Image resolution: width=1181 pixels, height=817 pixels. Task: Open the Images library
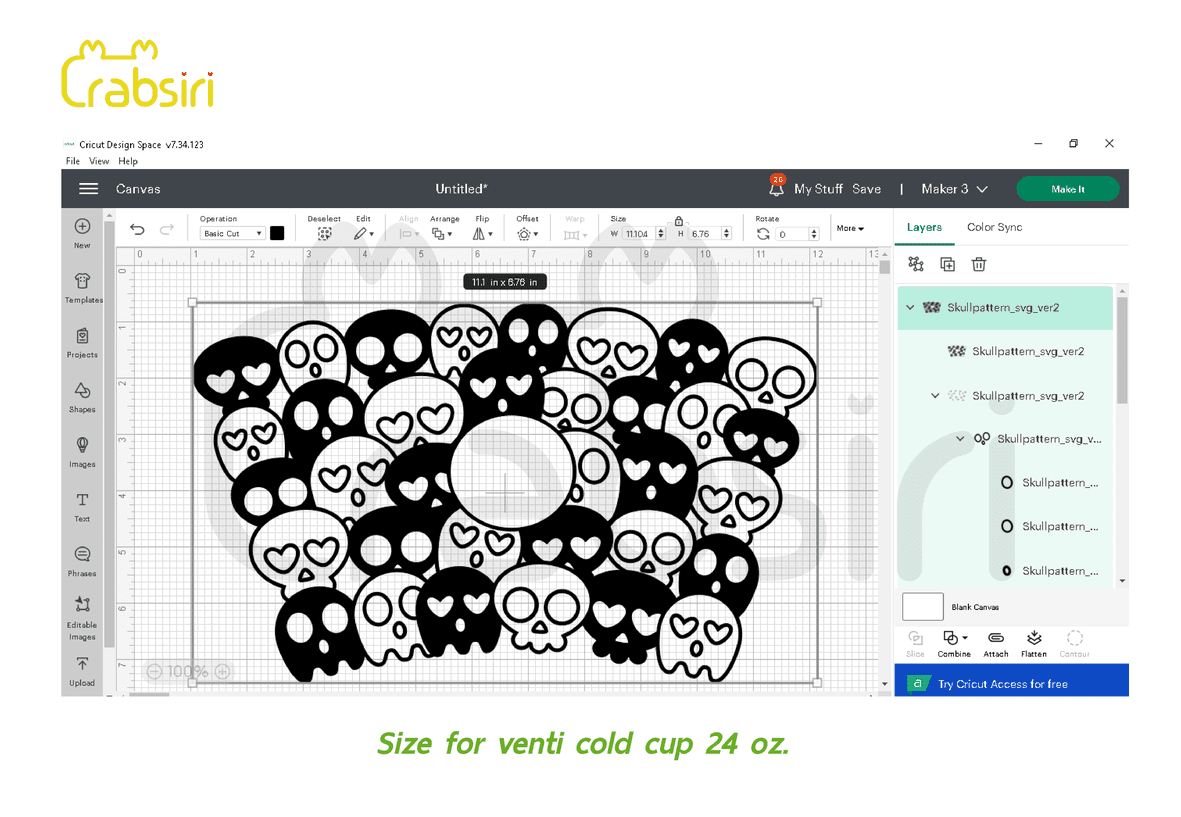coord(82,448)
